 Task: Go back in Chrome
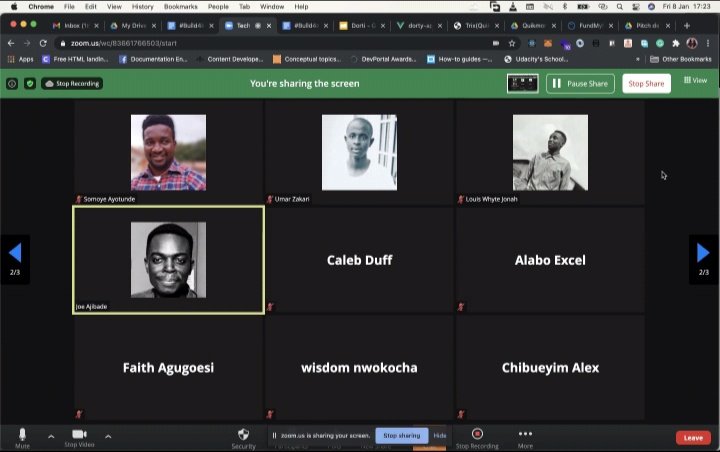[11, 43]
